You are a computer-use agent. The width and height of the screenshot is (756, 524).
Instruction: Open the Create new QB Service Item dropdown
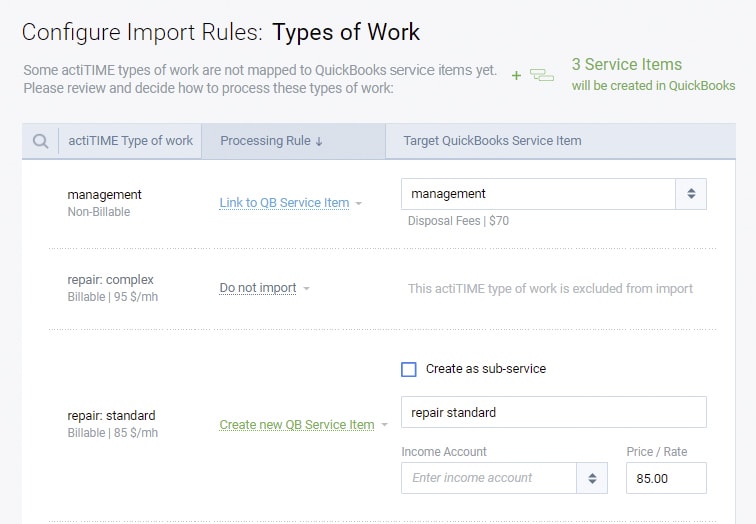[x=303, y=425]
